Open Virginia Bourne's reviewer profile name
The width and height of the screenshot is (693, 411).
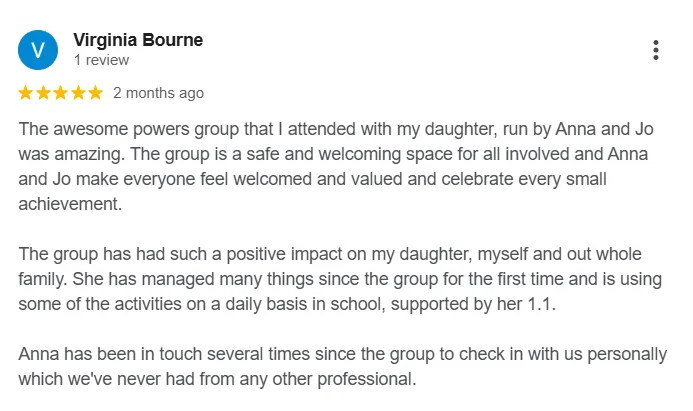coord(138,40)
